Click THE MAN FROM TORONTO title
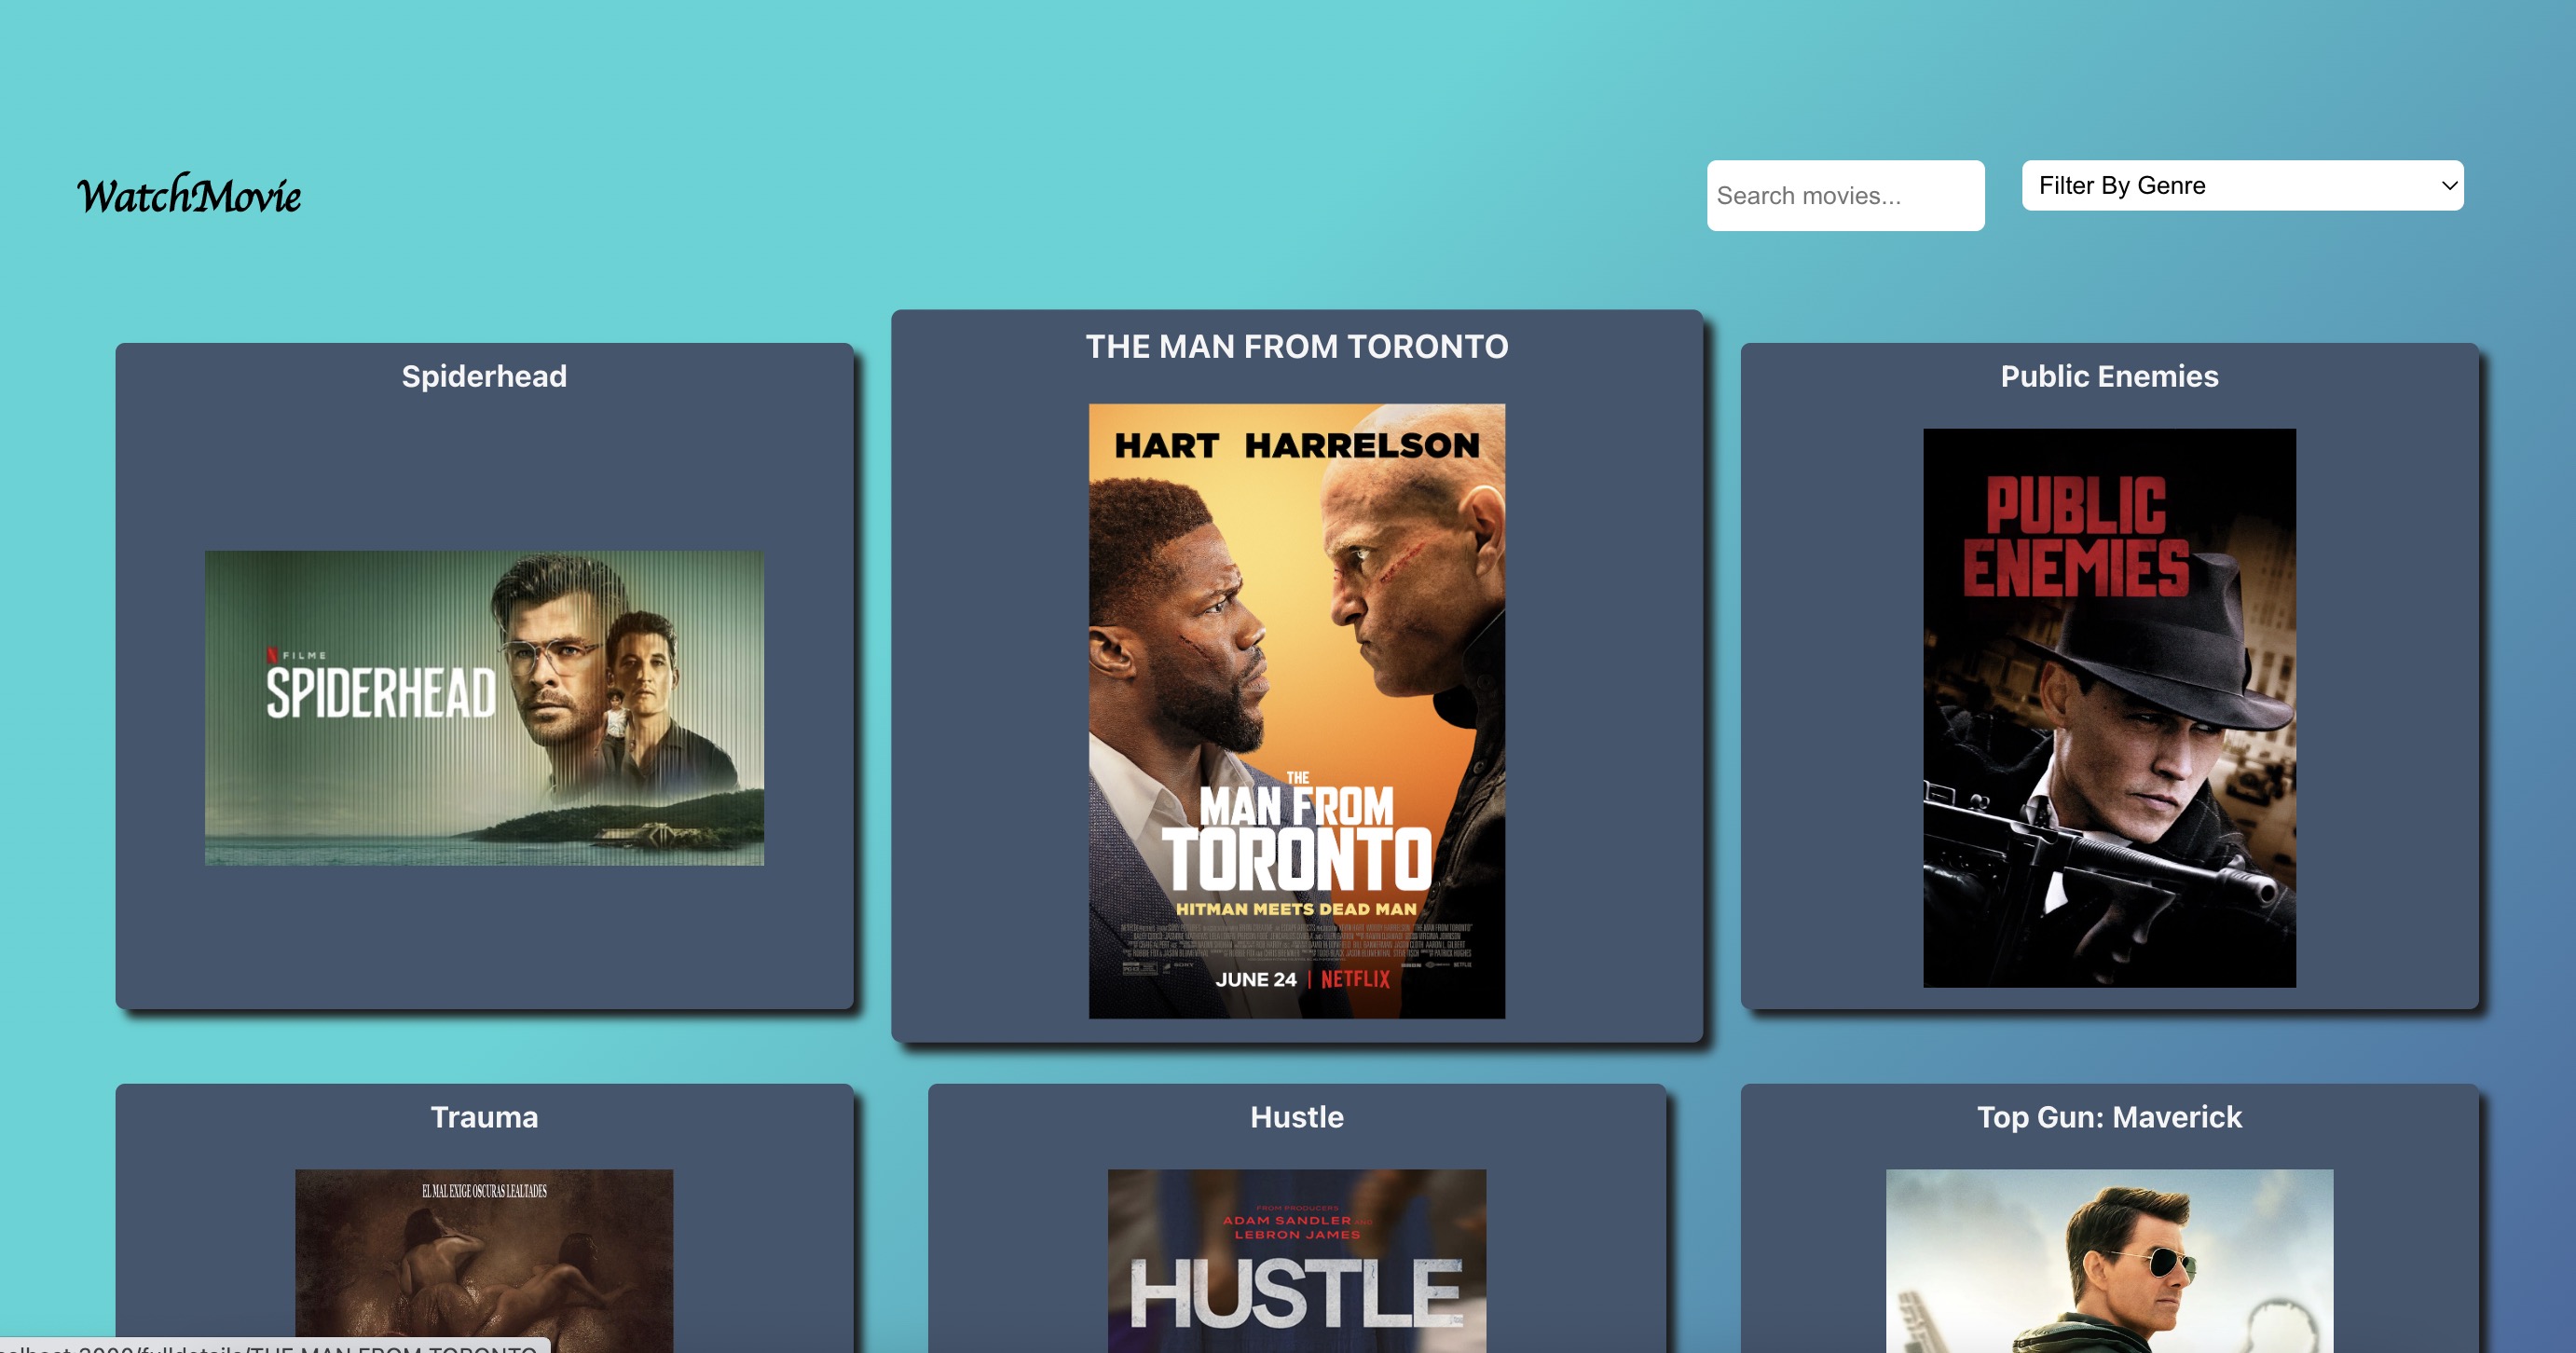This screenshot has width=2576, height=1353. pos(1297,346)
